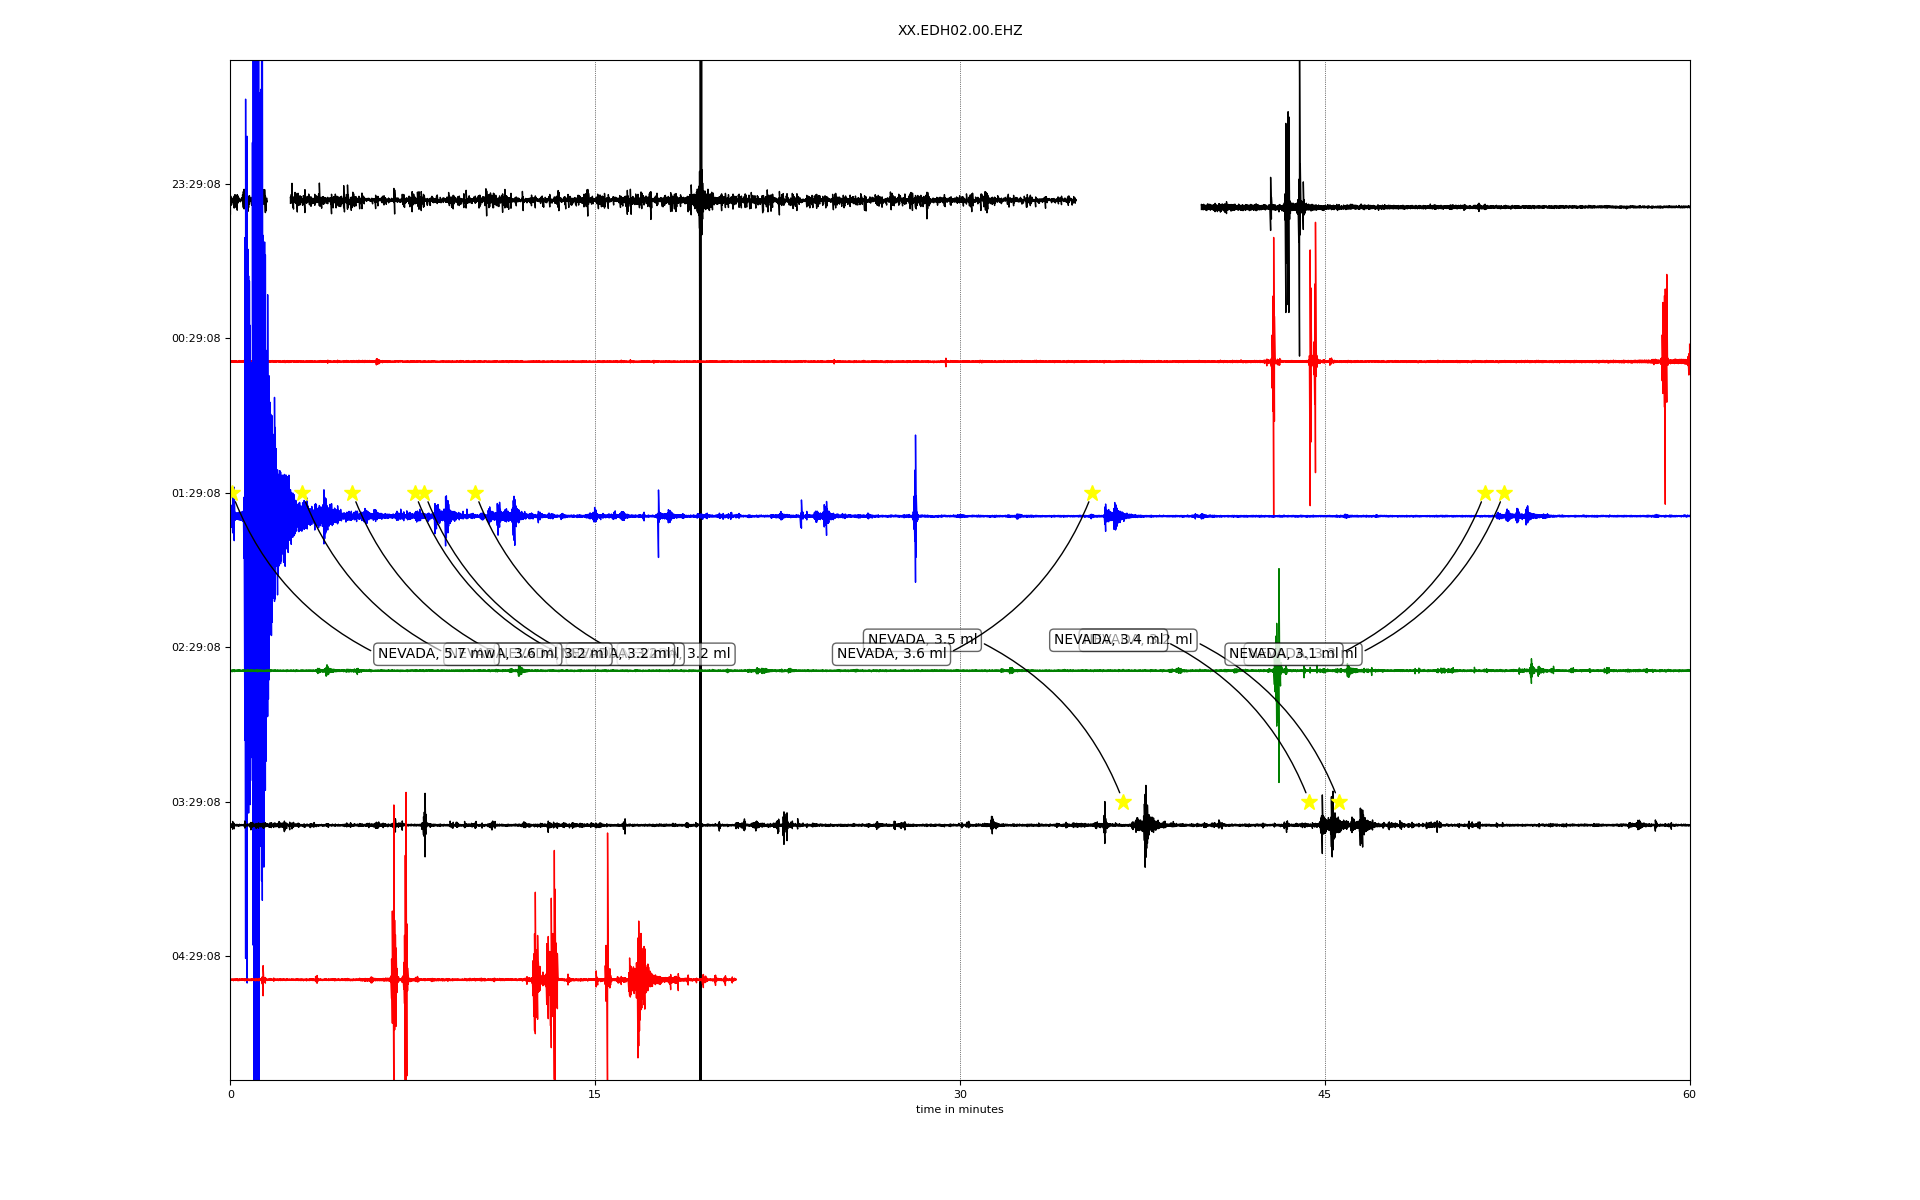Screen dimensions: 1920x1200
Task: Click the rightmost yellow star on the blue trace
Action: click(x=1504, y=493)
